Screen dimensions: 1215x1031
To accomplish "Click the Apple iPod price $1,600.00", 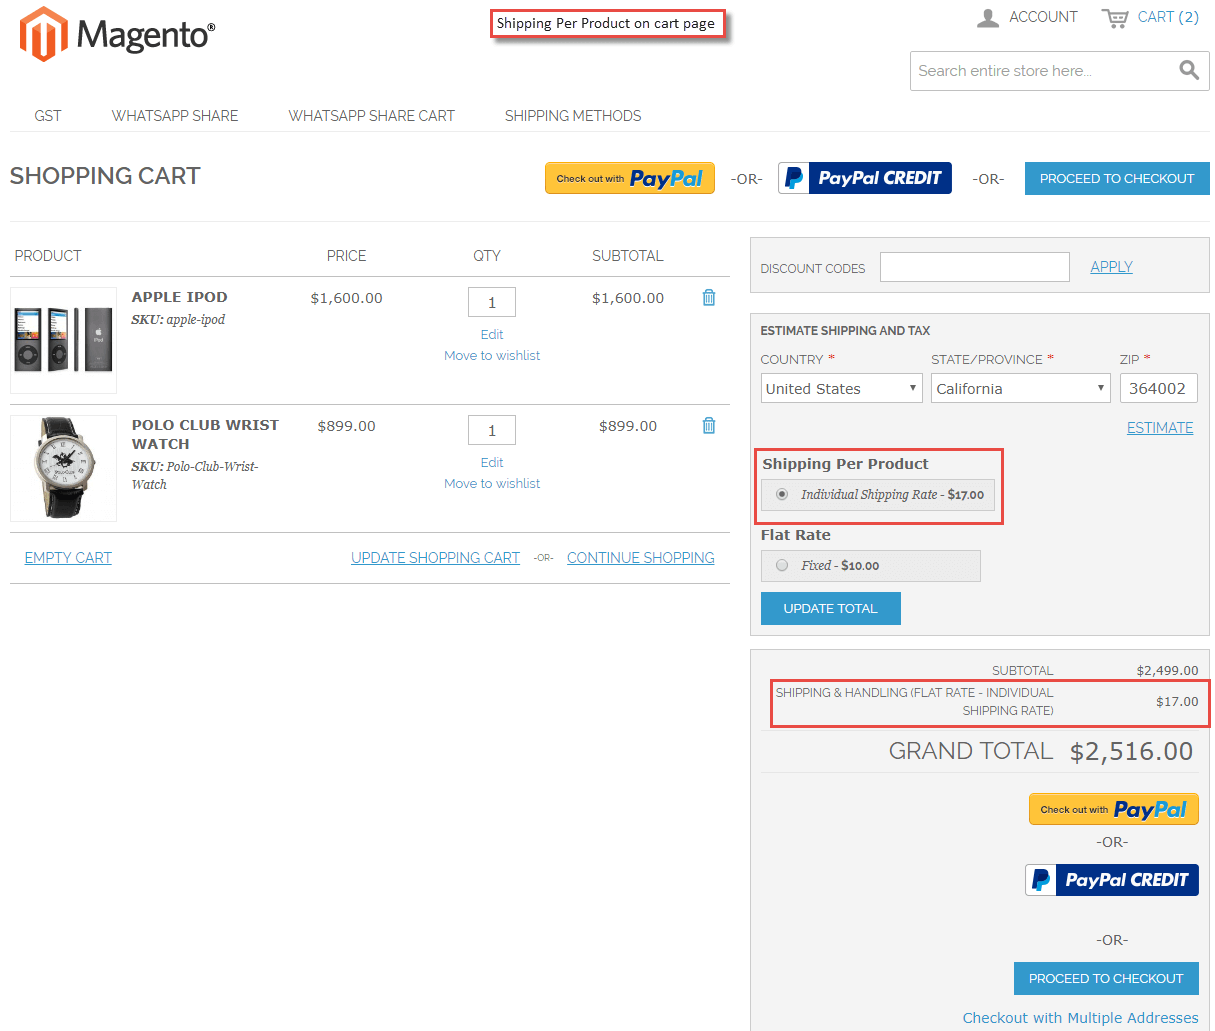I will [347, 298].
